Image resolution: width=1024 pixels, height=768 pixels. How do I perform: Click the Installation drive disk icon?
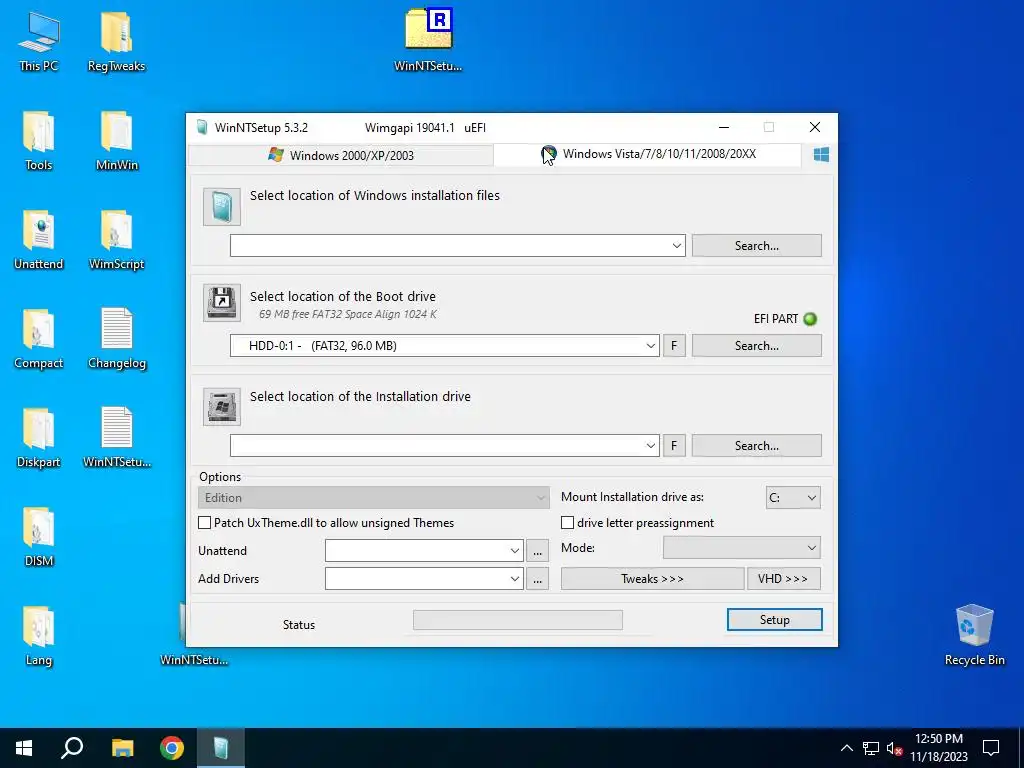click(x=221, y=406)
